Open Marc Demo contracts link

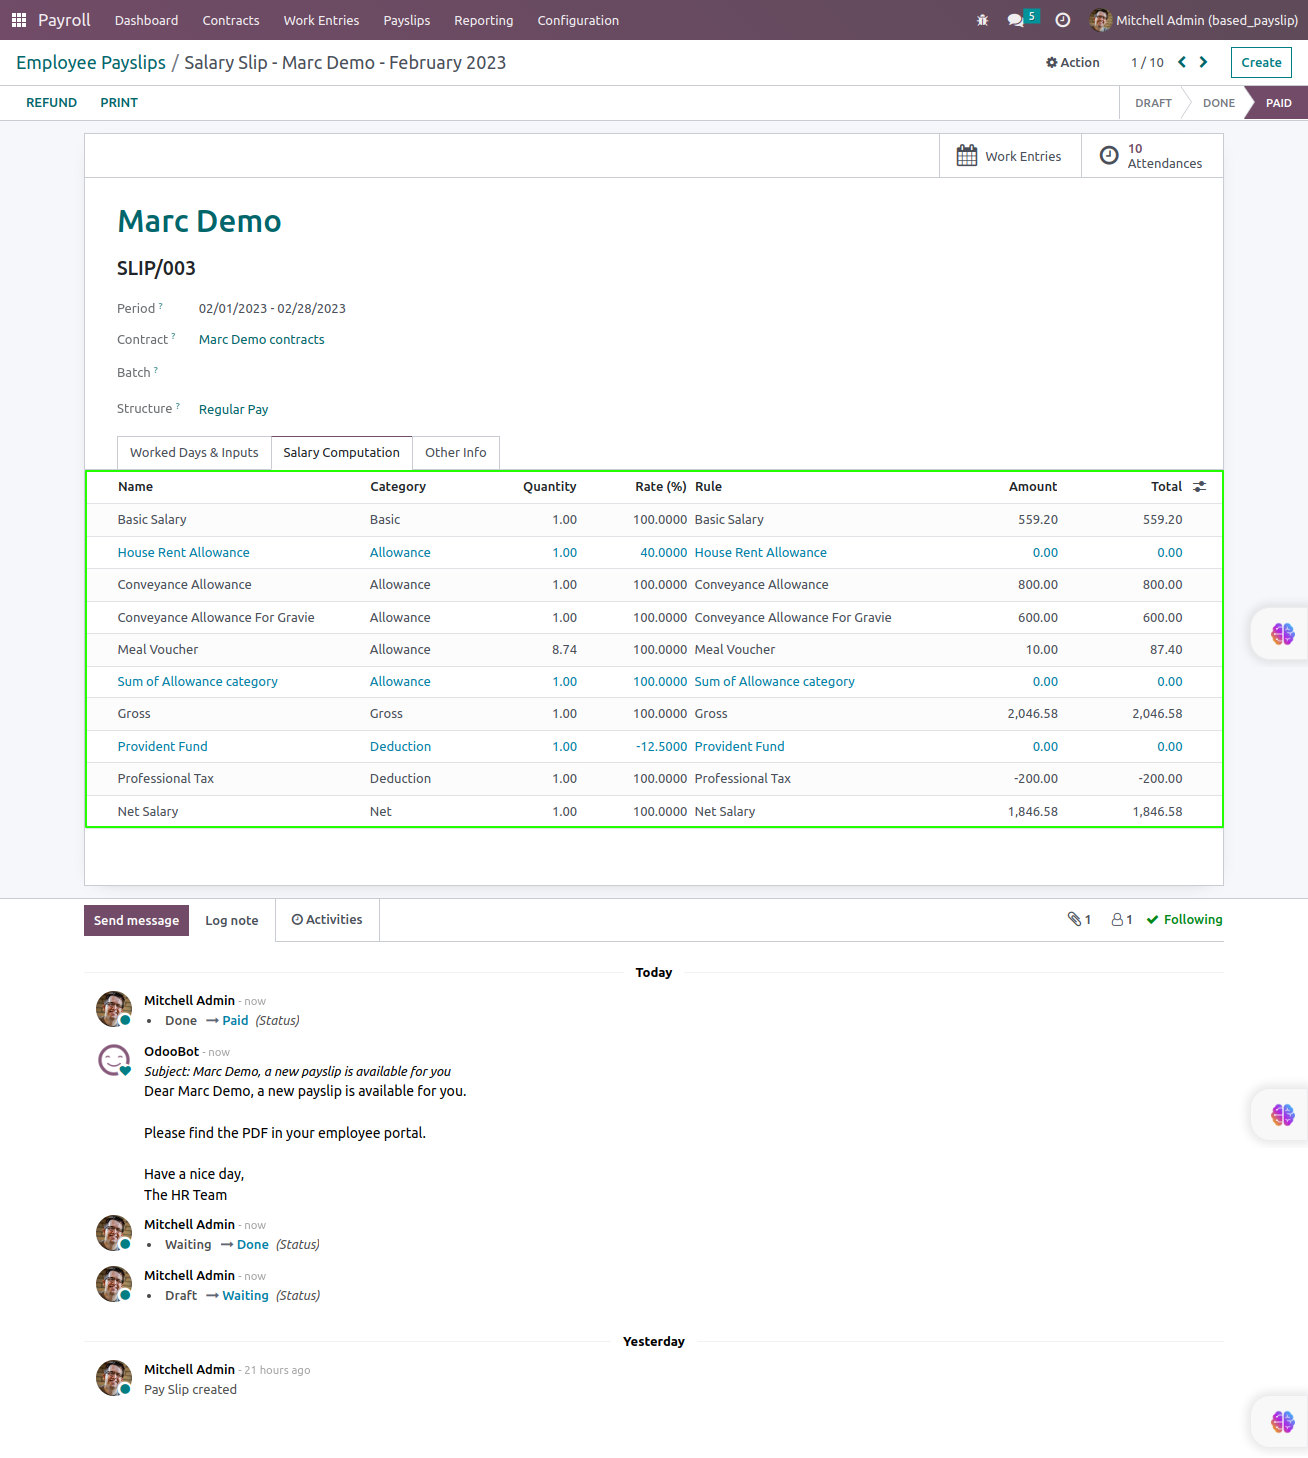pos(262,340)
